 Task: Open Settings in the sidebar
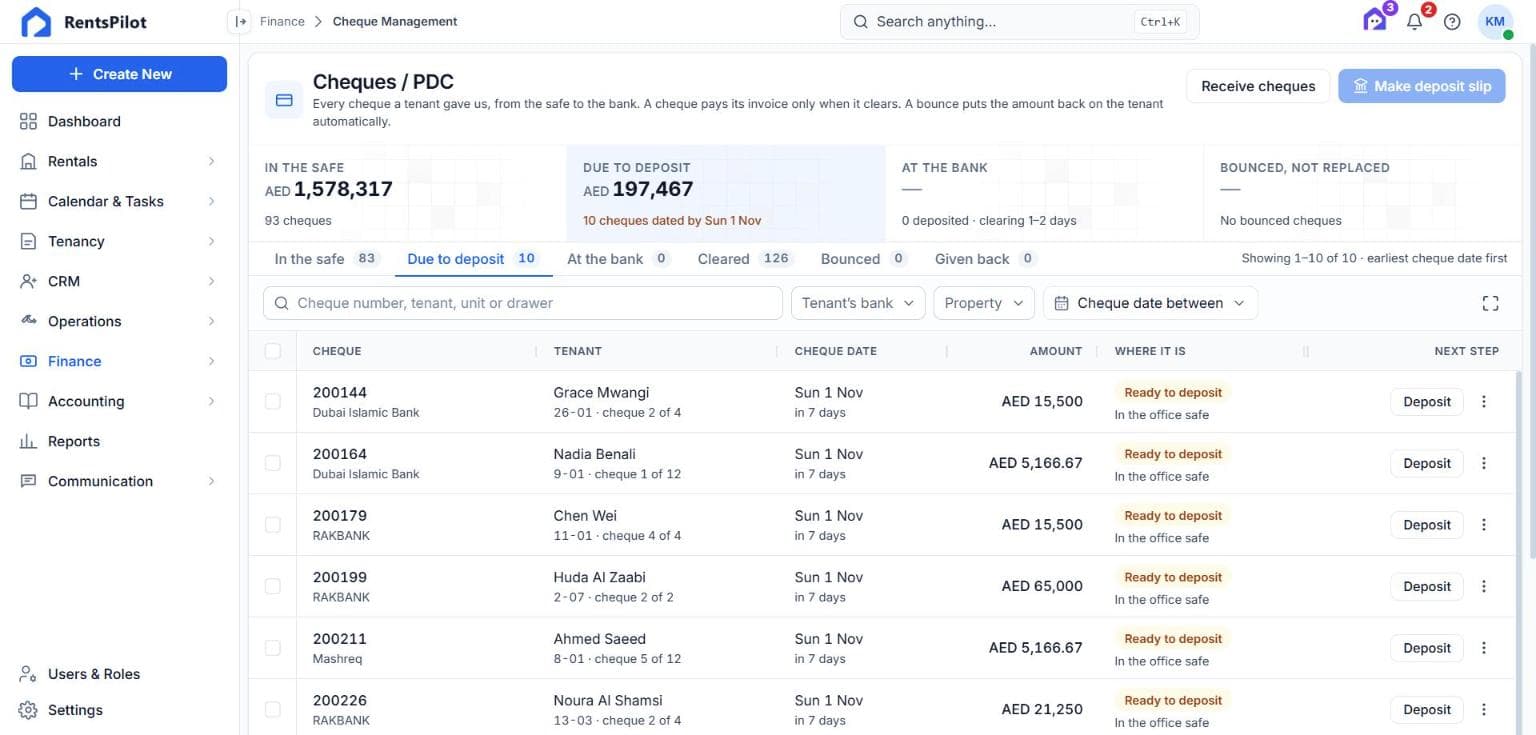click(119, 710)
